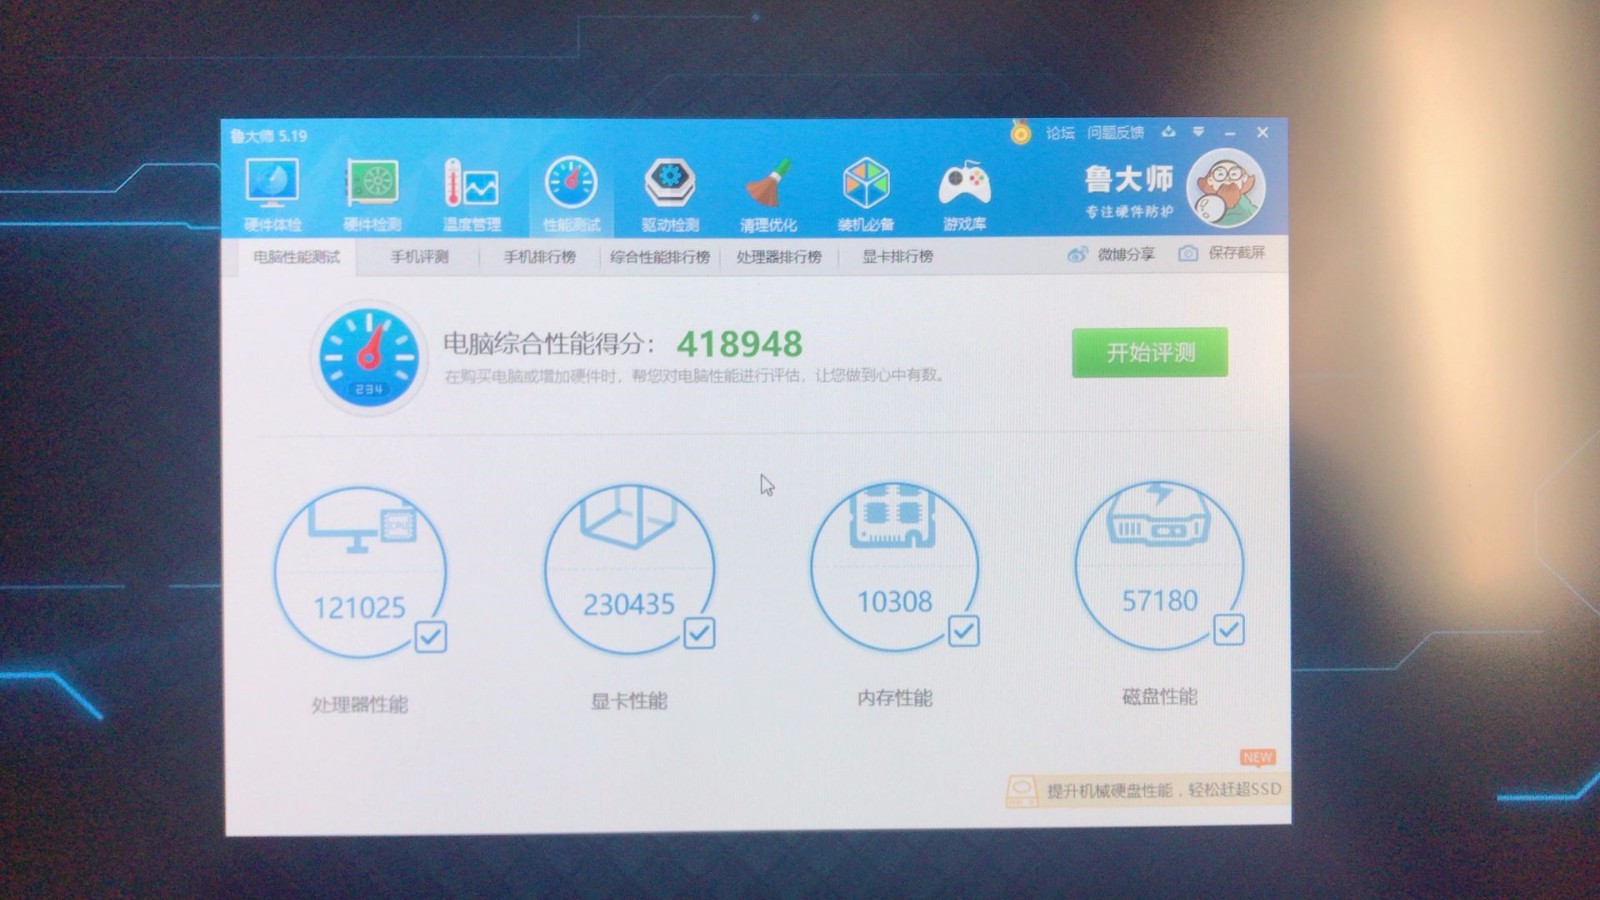Click the 鲁大师 5.19 window title

coord(268,136)
